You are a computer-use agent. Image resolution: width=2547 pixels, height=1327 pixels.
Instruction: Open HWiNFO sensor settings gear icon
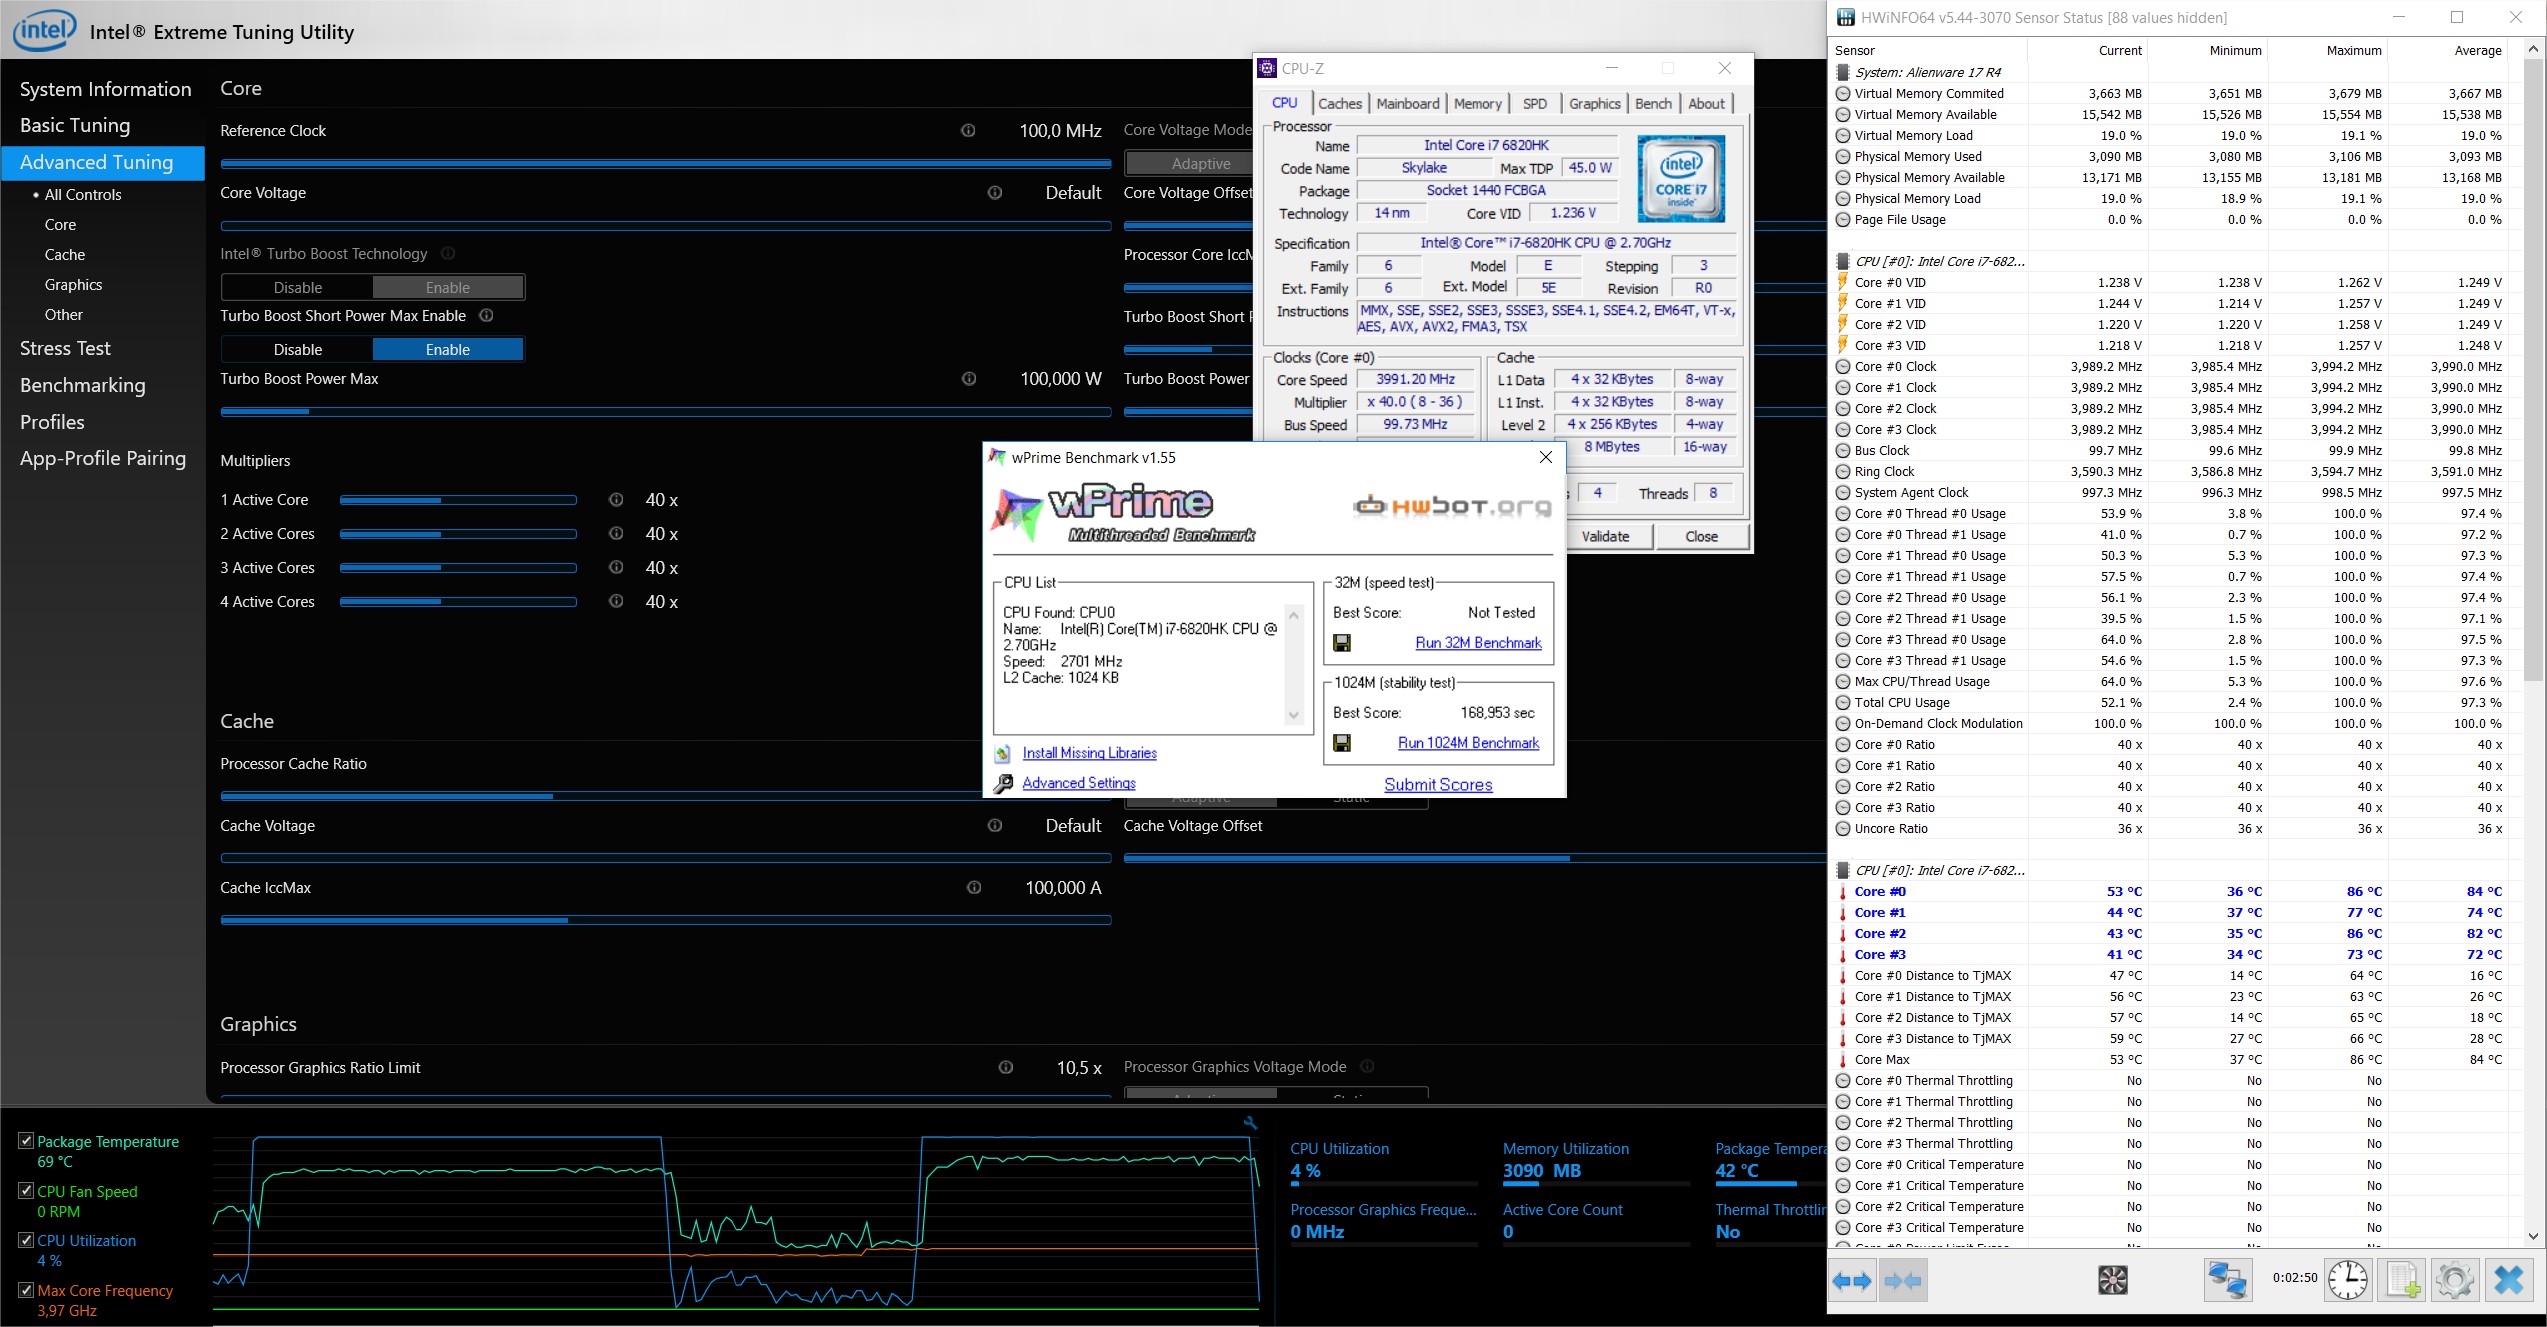point(2455,1280)
